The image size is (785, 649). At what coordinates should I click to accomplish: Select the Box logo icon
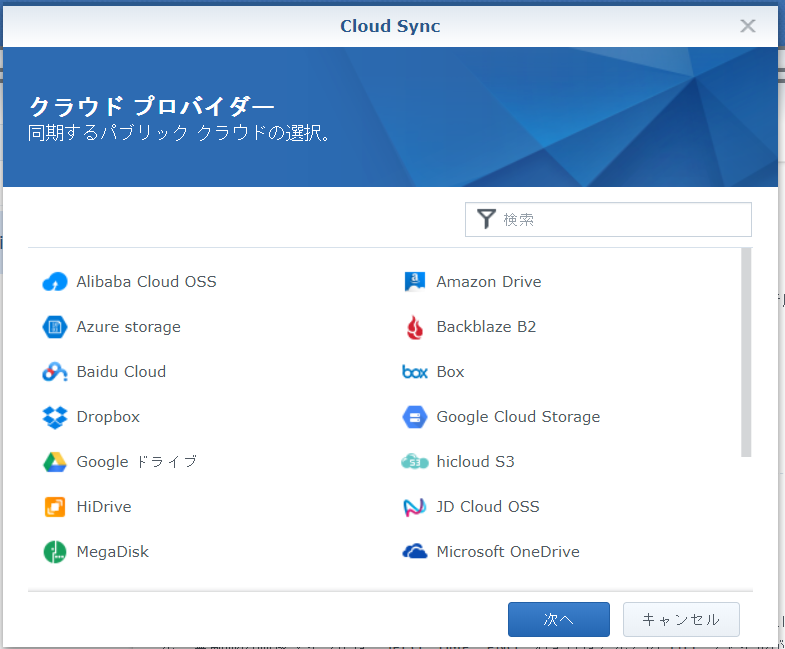[x=415, y=372]
